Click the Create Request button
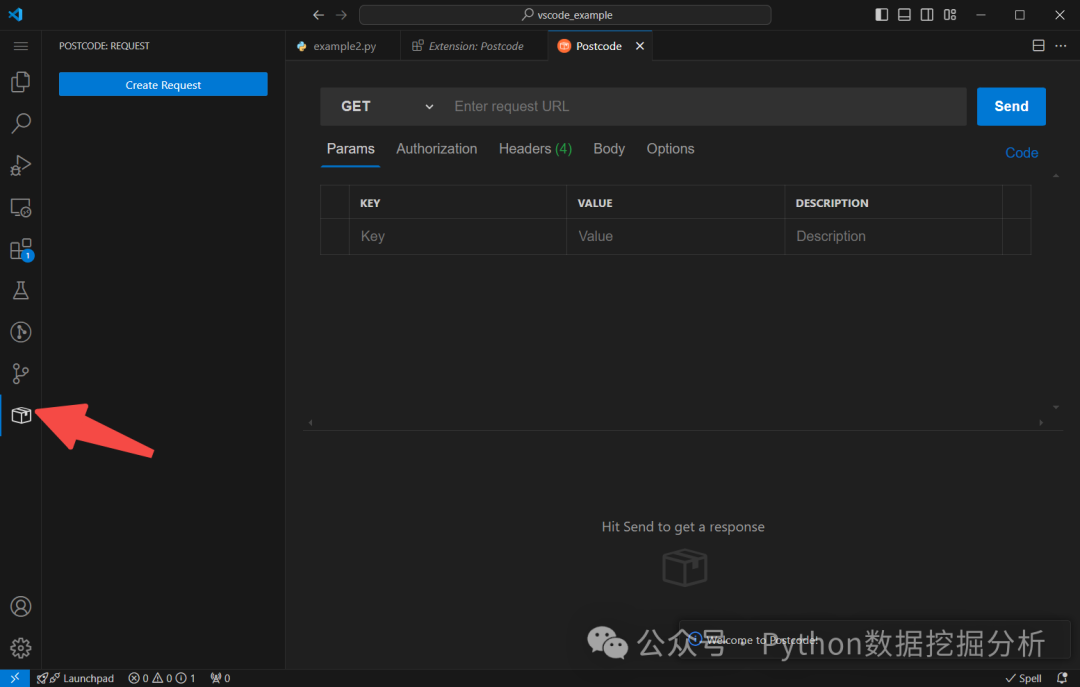1080x687 pixels. click(163, 84)
